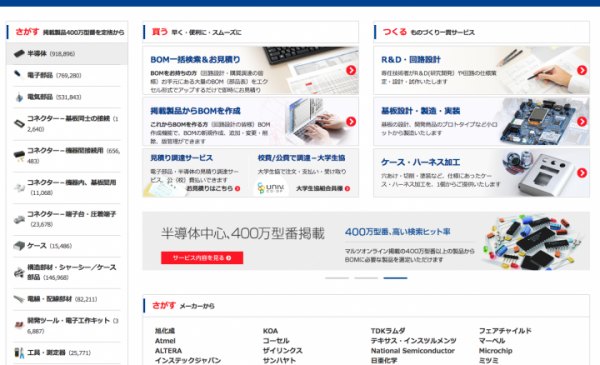Click the board-to-board connector icon
Image resolution: width=600 pixels, height=365 pixels.
click(x=19, y=124)
